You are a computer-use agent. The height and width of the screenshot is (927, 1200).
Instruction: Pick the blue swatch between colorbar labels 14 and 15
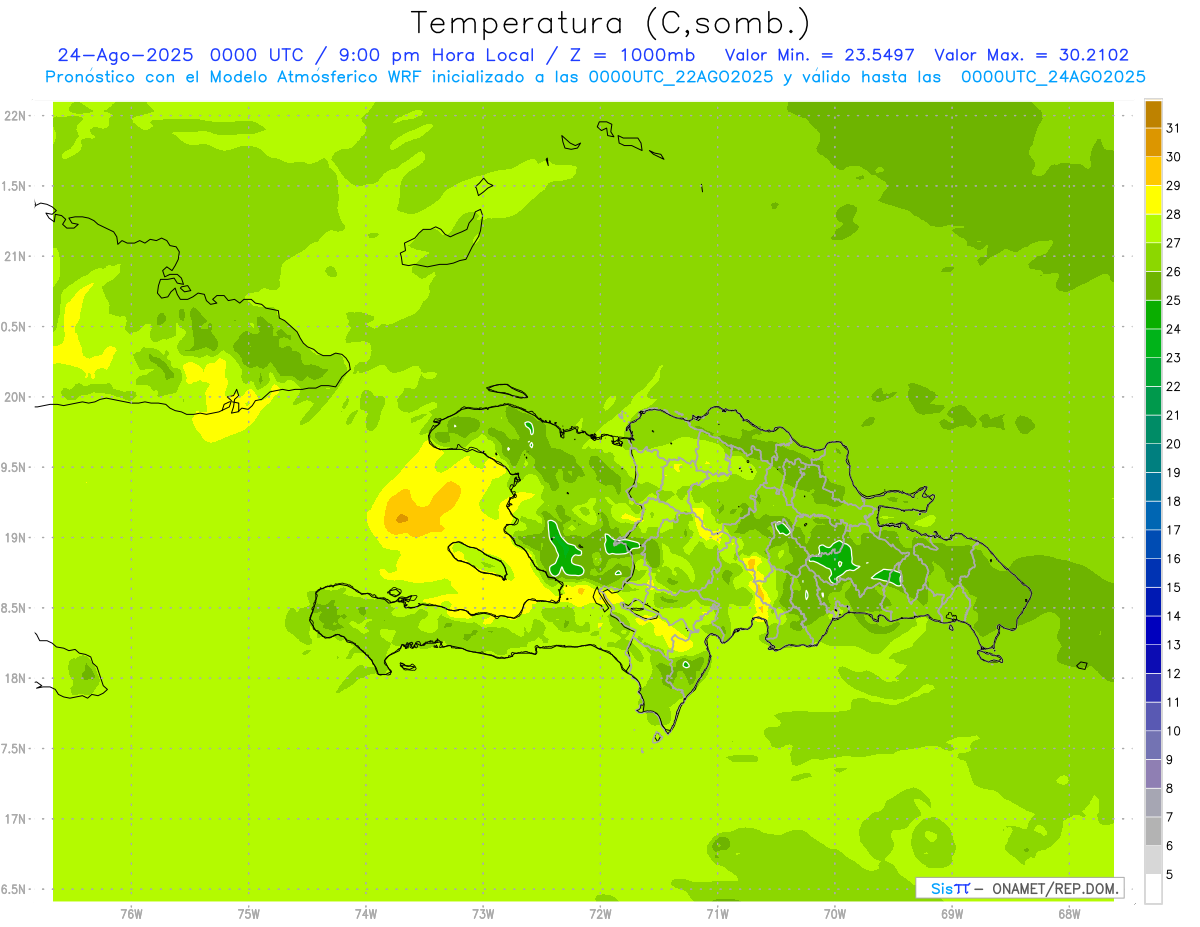(1153, 602)
